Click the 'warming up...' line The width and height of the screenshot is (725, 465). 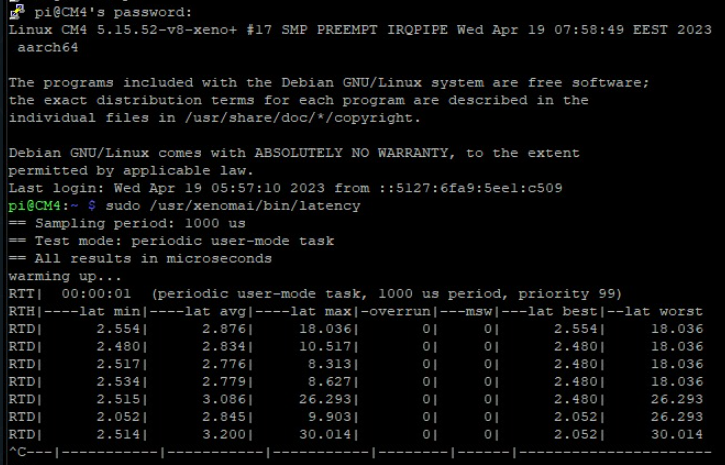pyautogui.click(x=65, y=276)
